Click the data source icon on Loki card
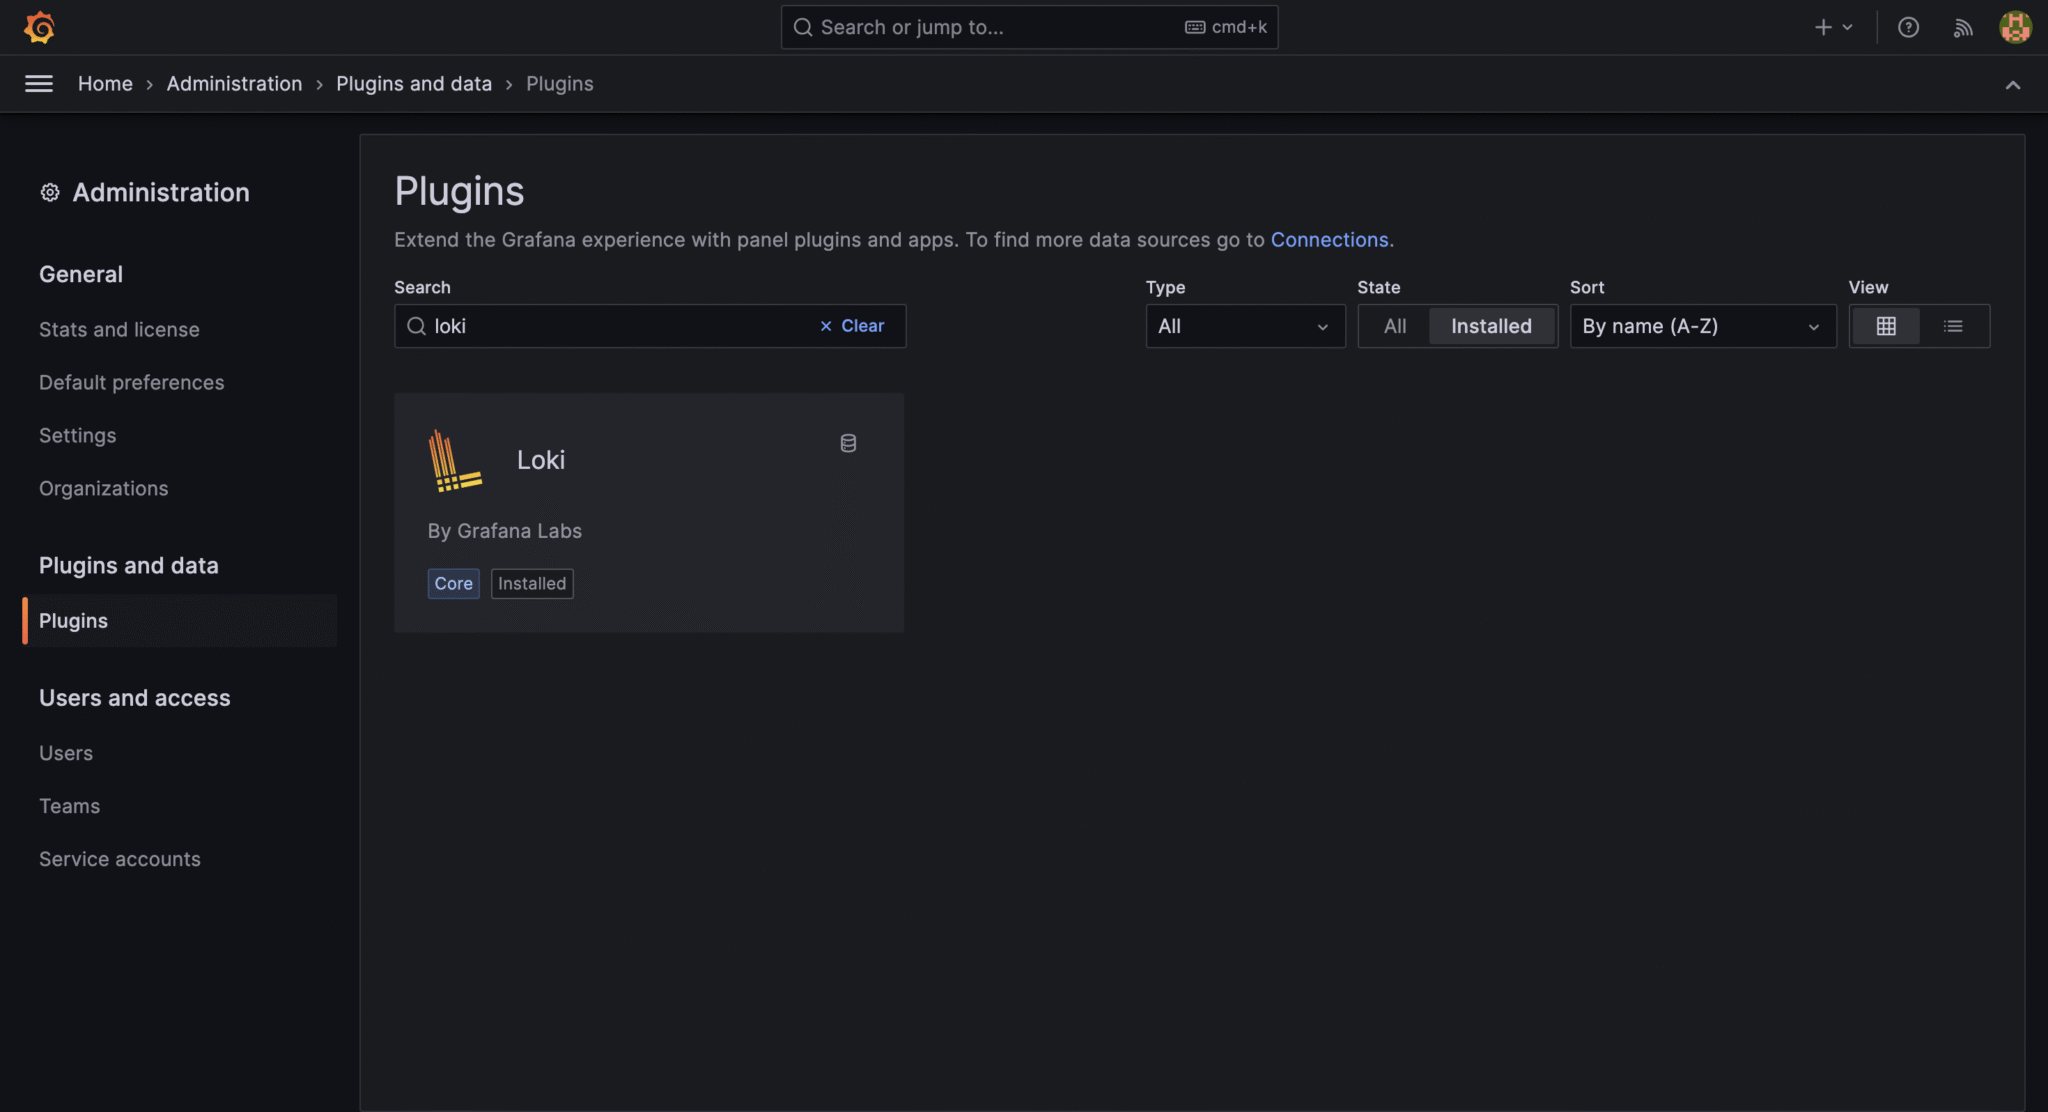 [848, 443]
